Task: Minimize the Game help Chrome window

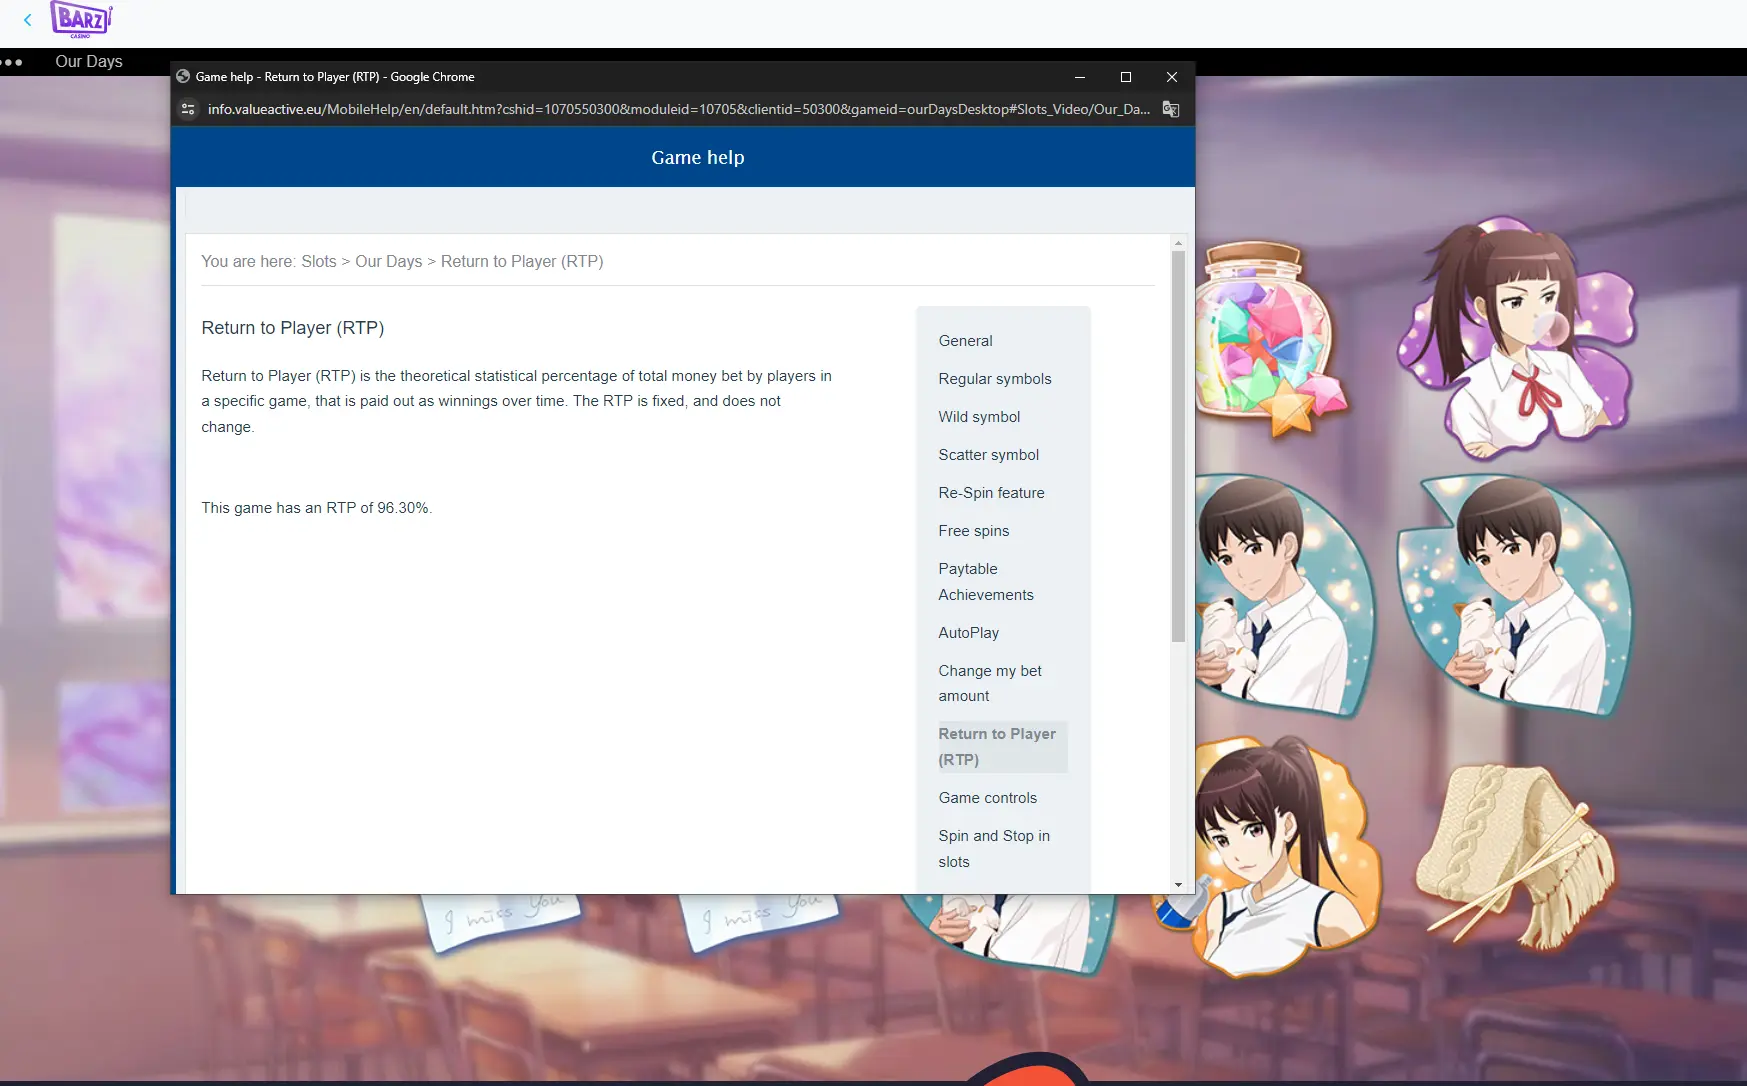Action: tap(1079, 77)
